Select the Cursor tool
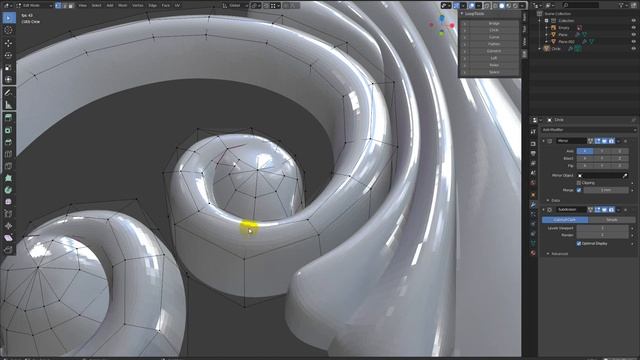 tap(9, 30)
